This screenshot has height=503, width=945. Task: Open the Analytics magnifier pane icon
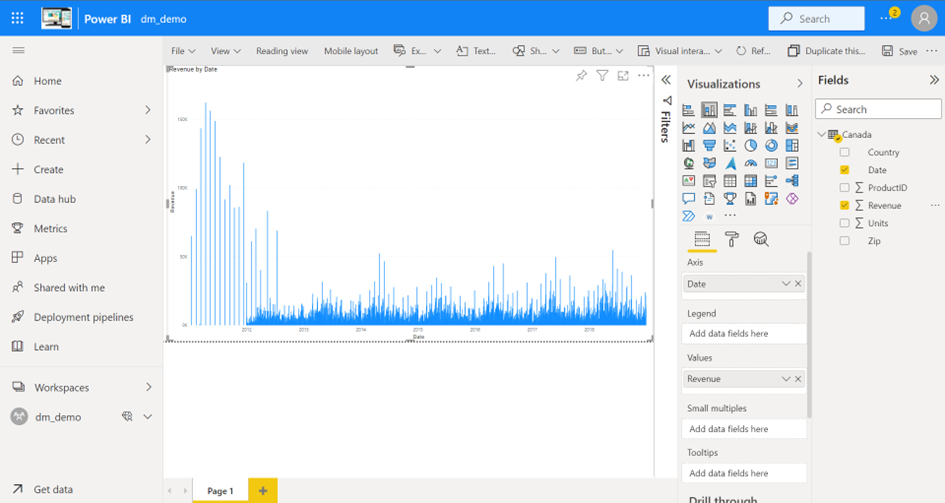[761, 239]
